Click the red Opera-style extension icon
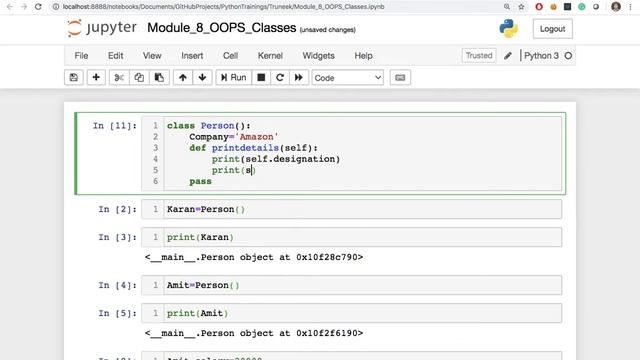 point(539,7)
